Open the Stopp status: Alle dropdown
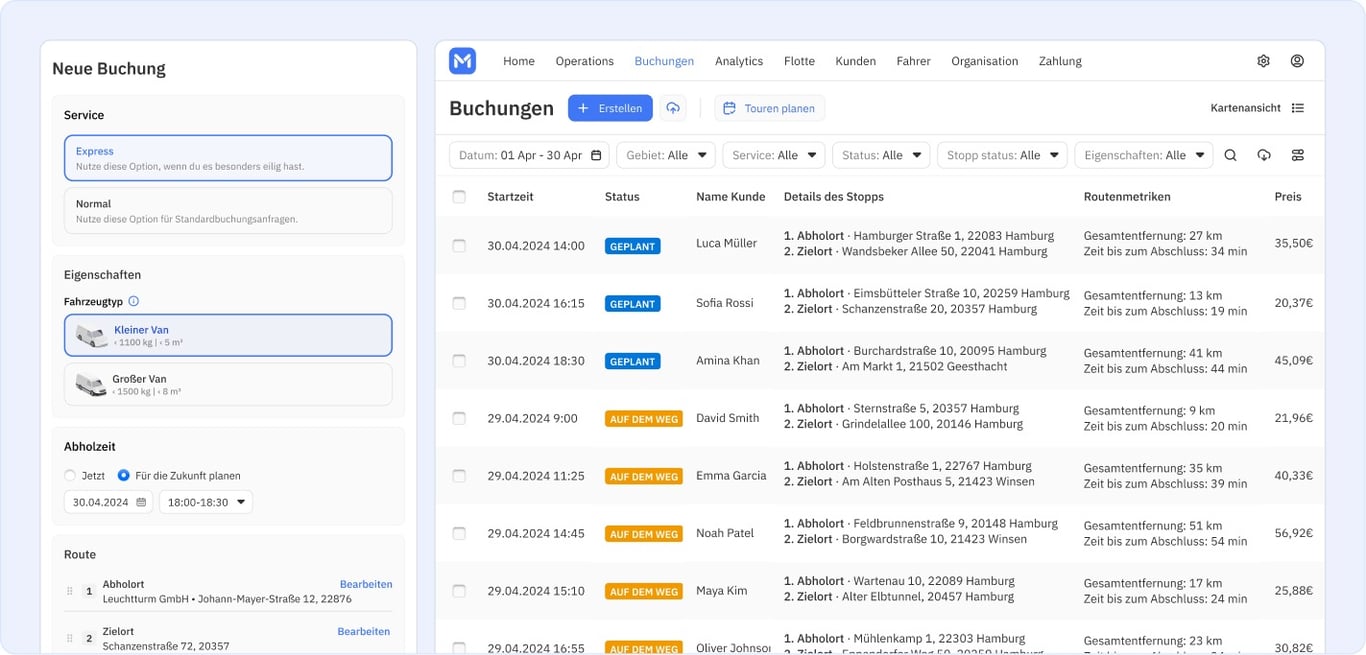1366x655 pixels. [1002, 155]
